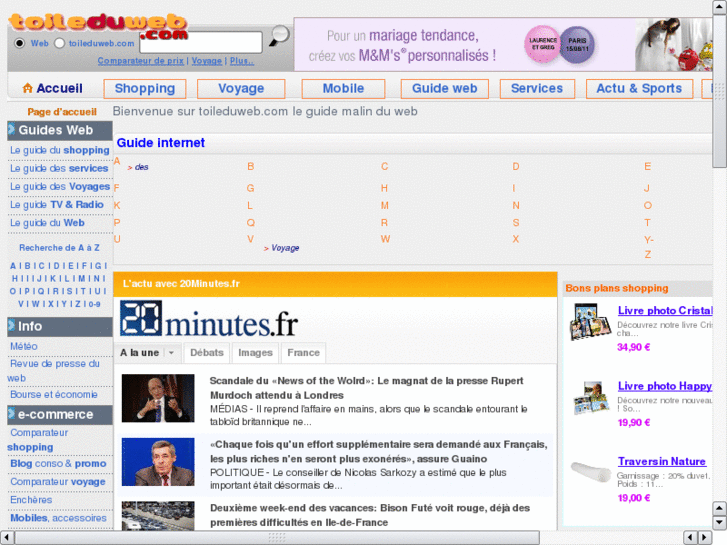Image resolution: width=727 pixels, height=545 pixels.
Task: Switch to the France tab
Action: 304,353
